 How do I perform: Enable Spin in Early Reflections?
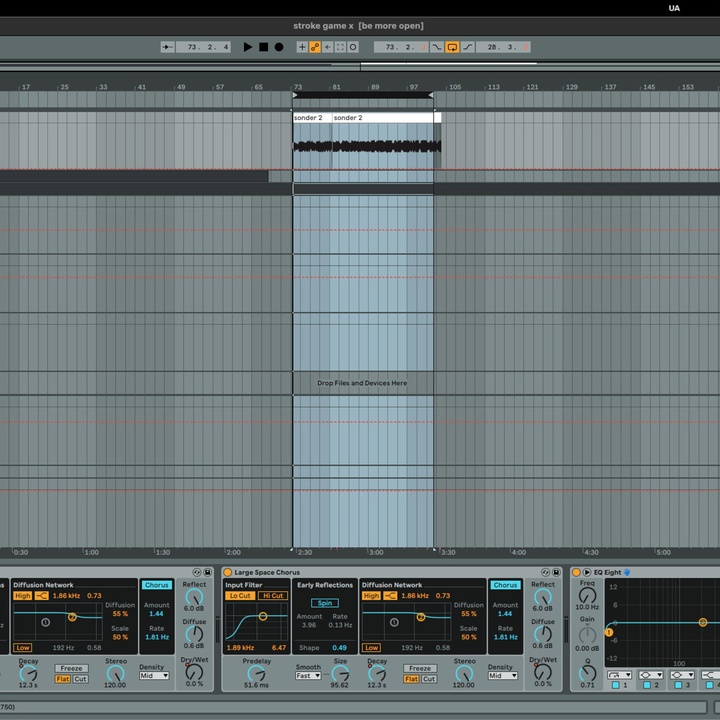tap(325, 603)
